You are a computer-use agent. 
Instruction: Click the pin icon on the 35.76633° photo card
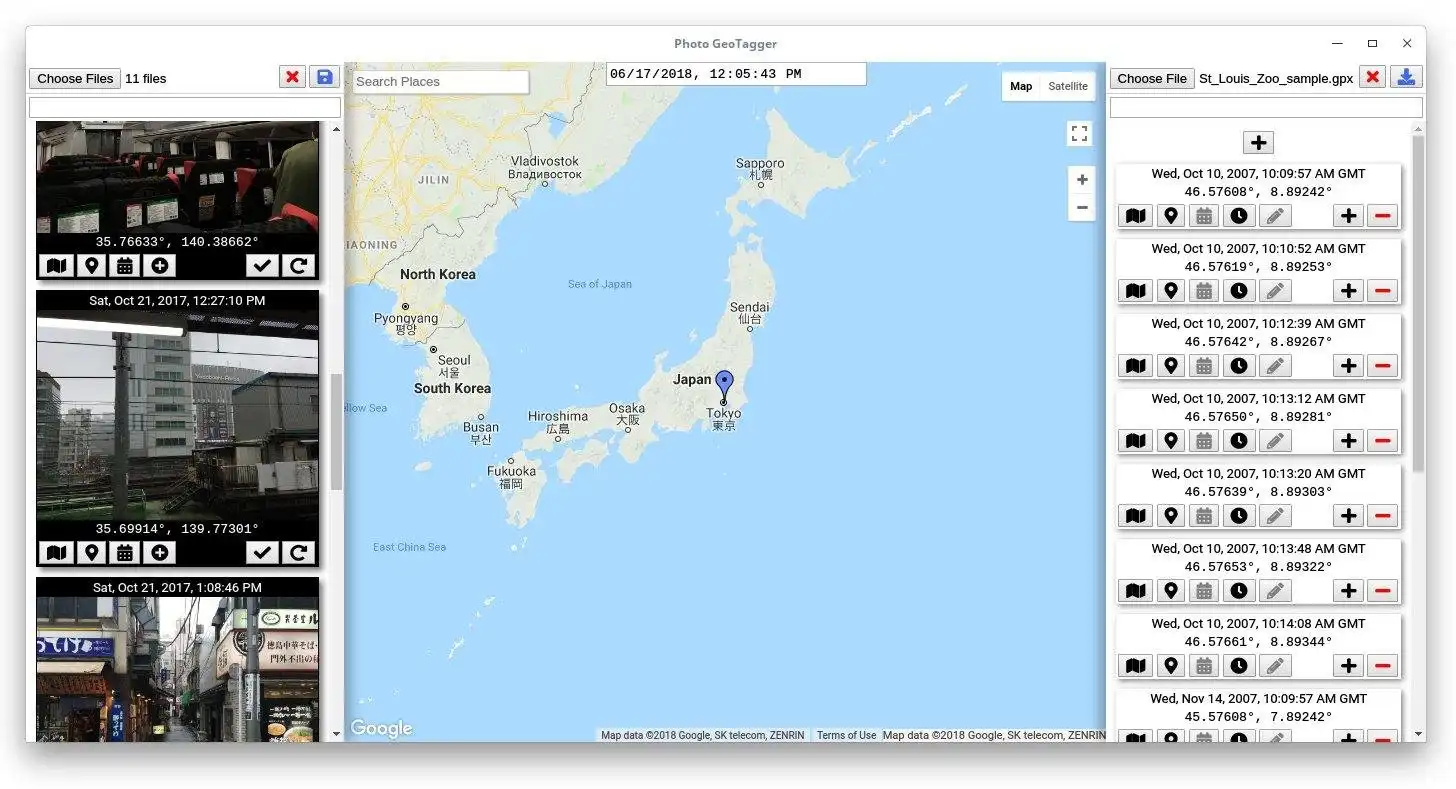(x=91, y=265)
